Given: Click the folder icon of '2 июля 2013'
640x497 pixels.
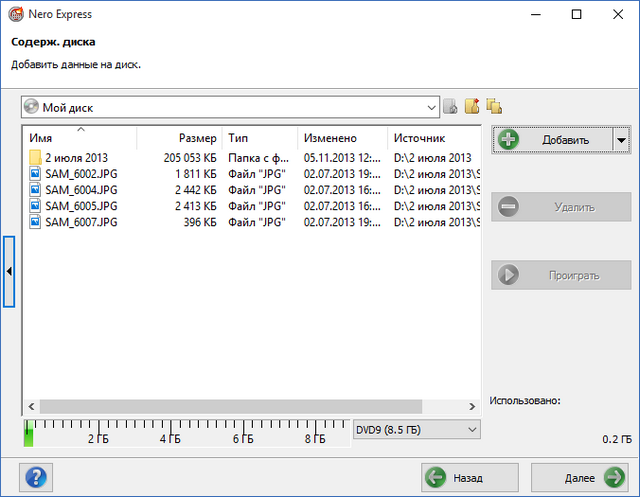Looking at the screenshot, I should 35,158.
